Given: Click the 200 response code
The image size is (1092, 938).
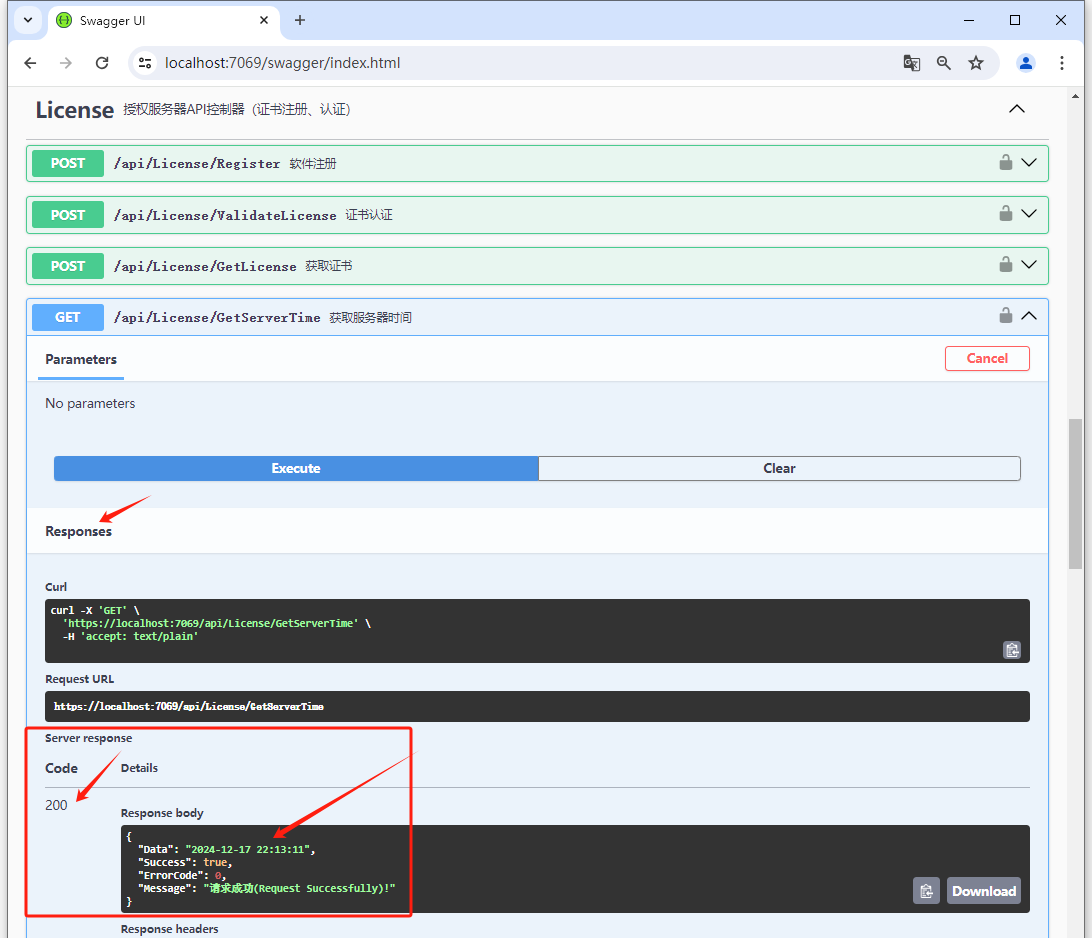Looking at the screenshot, I should tap(56, 805).
